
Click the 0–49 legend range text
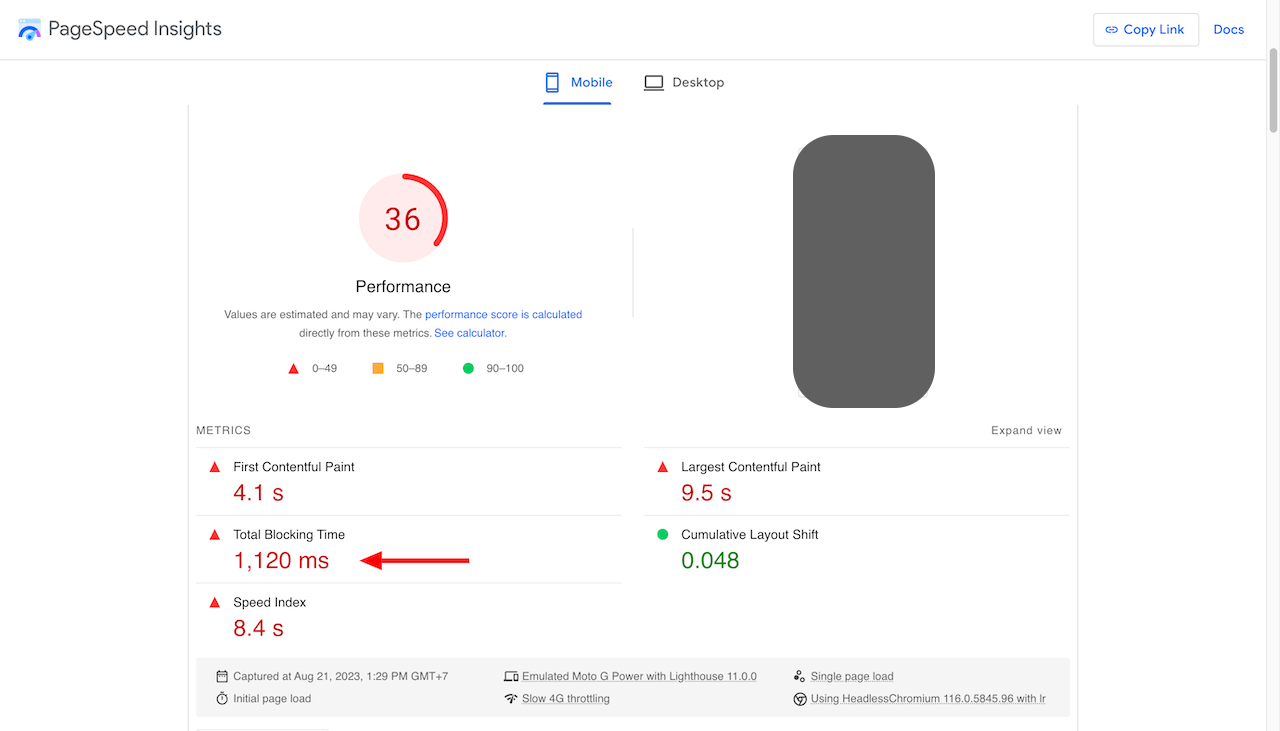coord(324,369)
